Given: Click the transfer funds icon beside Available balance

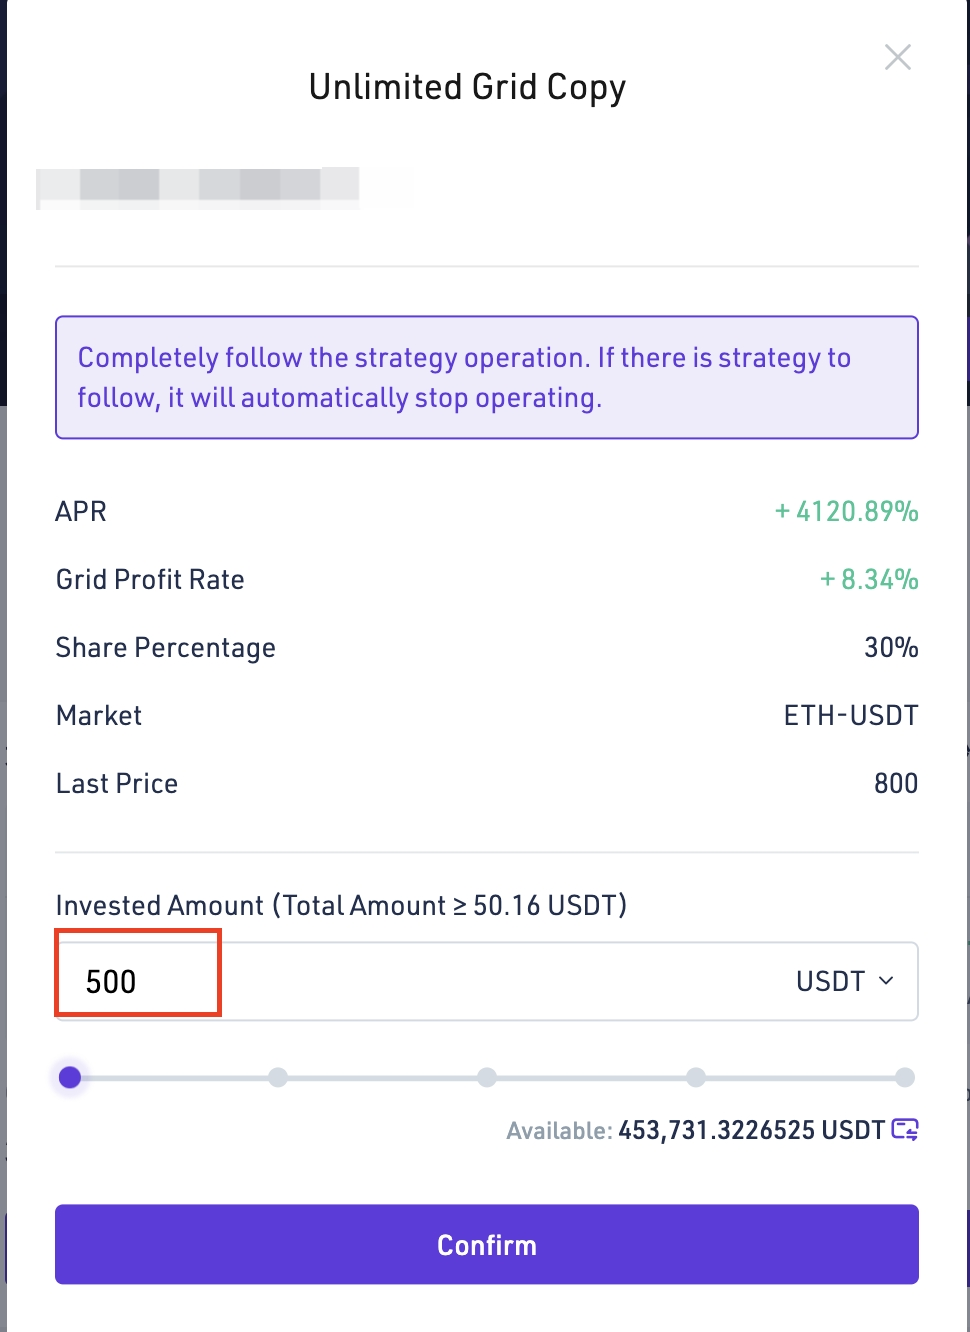Looking at the screenshot, I should coord(903,1129).
